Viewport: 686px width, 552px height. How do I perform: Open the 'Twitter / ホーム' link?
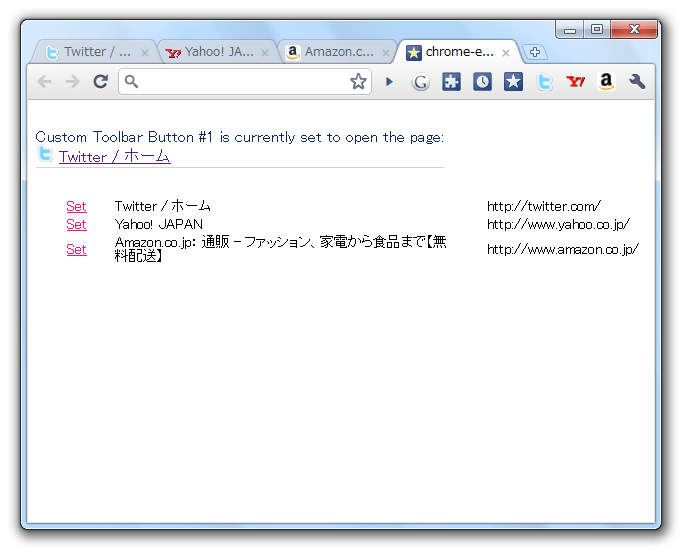point(115,156)
